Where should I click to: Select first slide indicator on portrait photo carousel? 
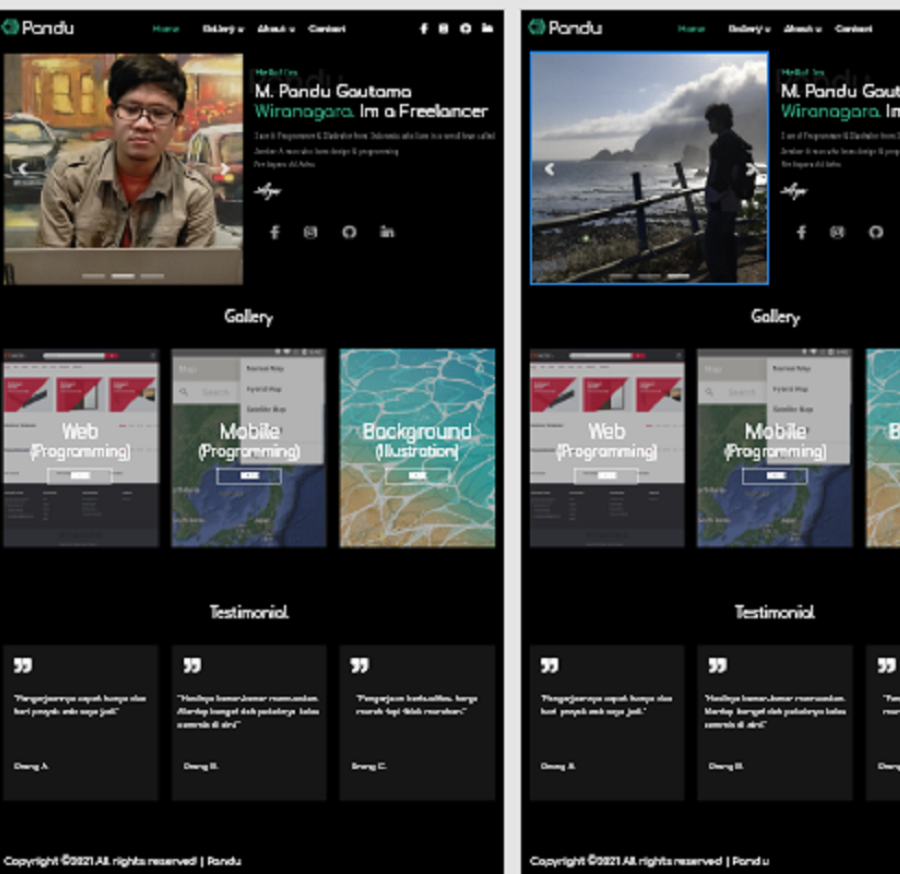(x=93, y=275)
